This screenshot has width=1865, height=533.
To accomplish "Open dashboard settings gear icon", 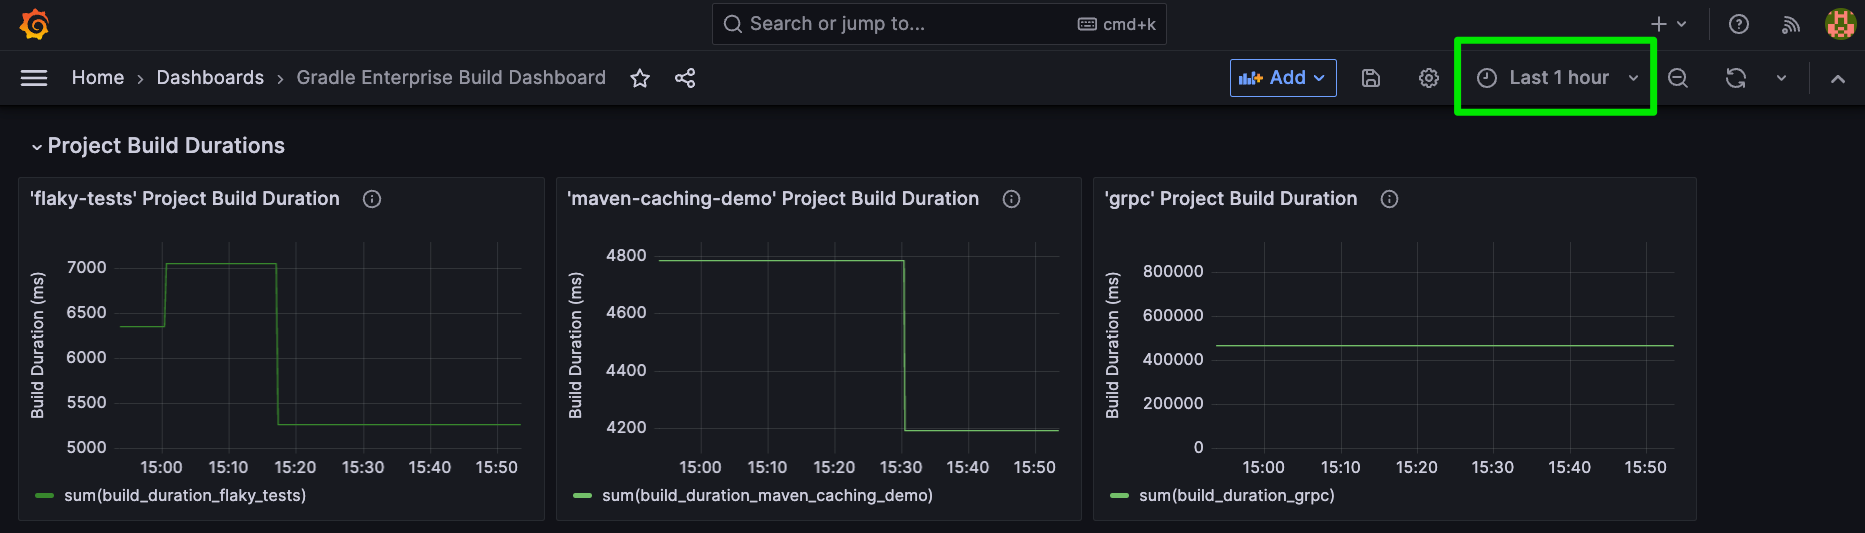I will (x=1429, y=78).
